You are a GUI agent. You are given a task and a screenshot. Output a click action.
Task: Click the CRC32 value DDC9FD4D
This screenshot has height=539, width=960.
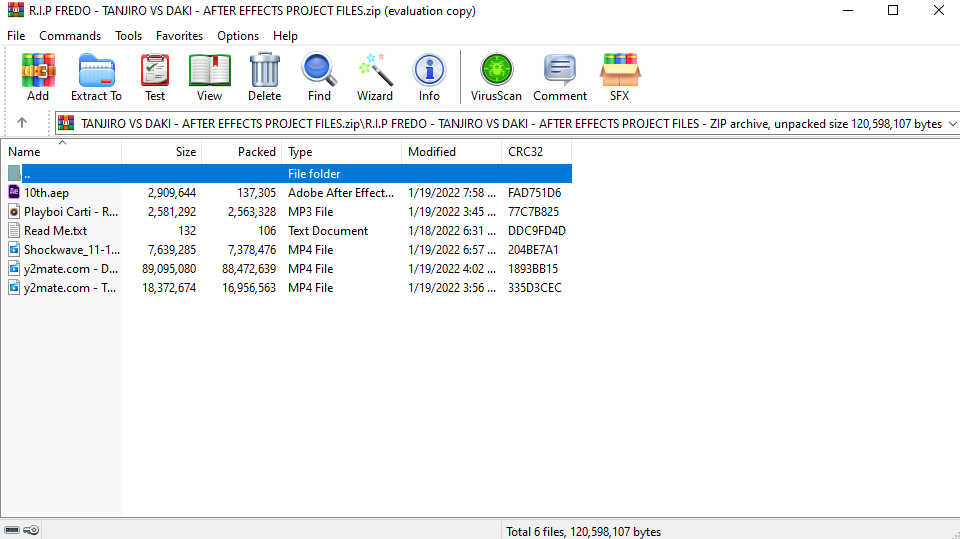pos(537,230)
